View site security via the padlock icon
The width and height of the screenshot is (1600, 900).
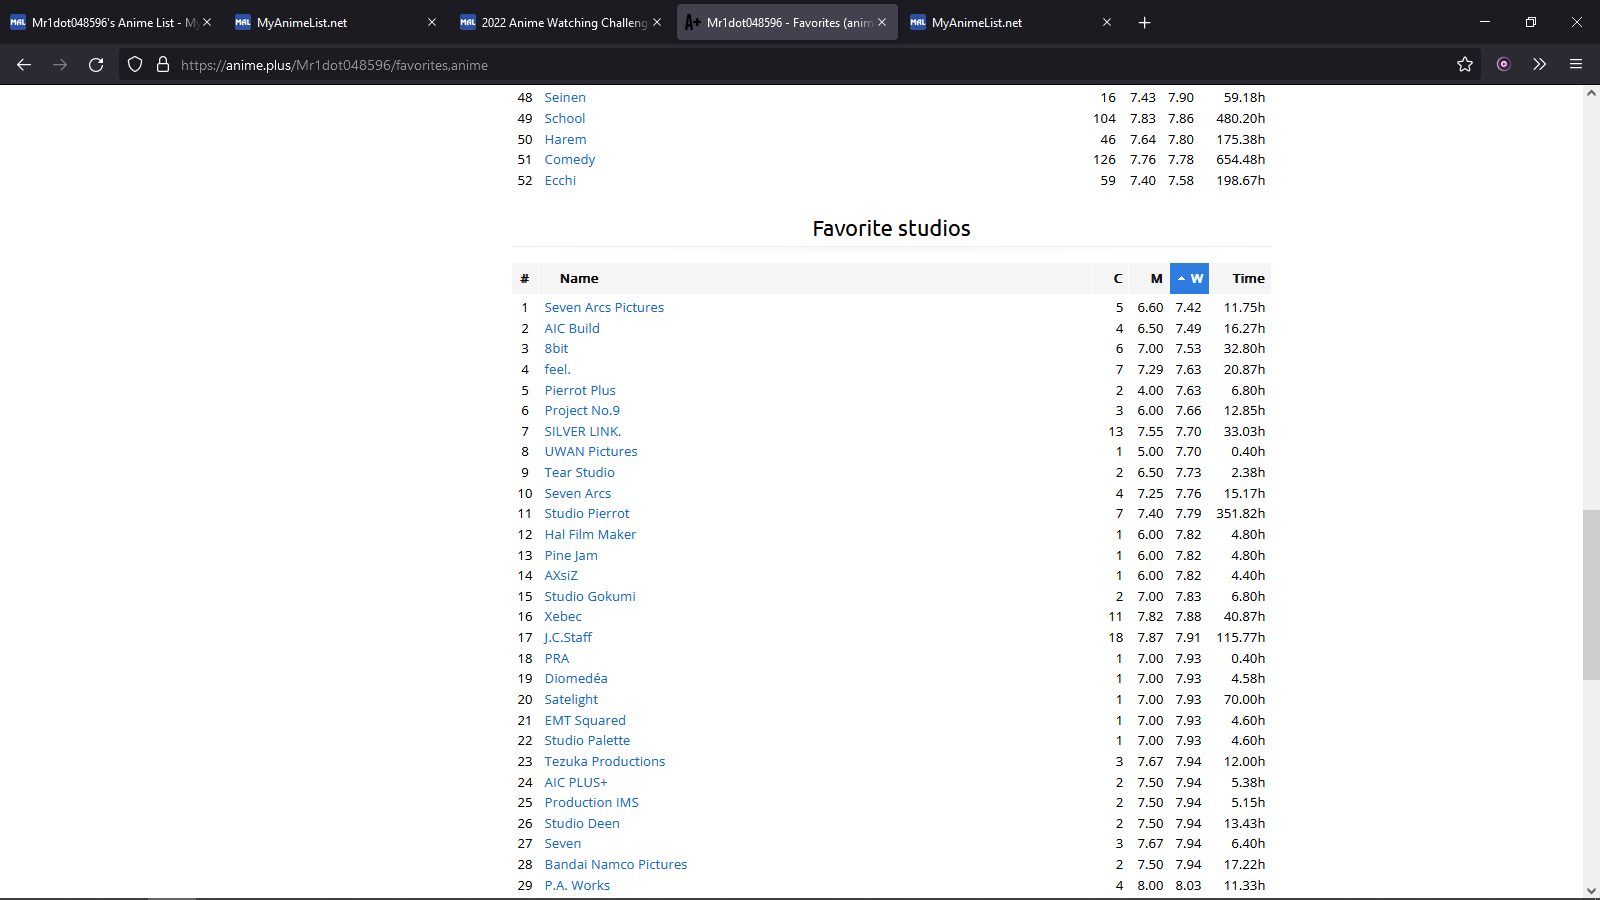click(163, 65)
